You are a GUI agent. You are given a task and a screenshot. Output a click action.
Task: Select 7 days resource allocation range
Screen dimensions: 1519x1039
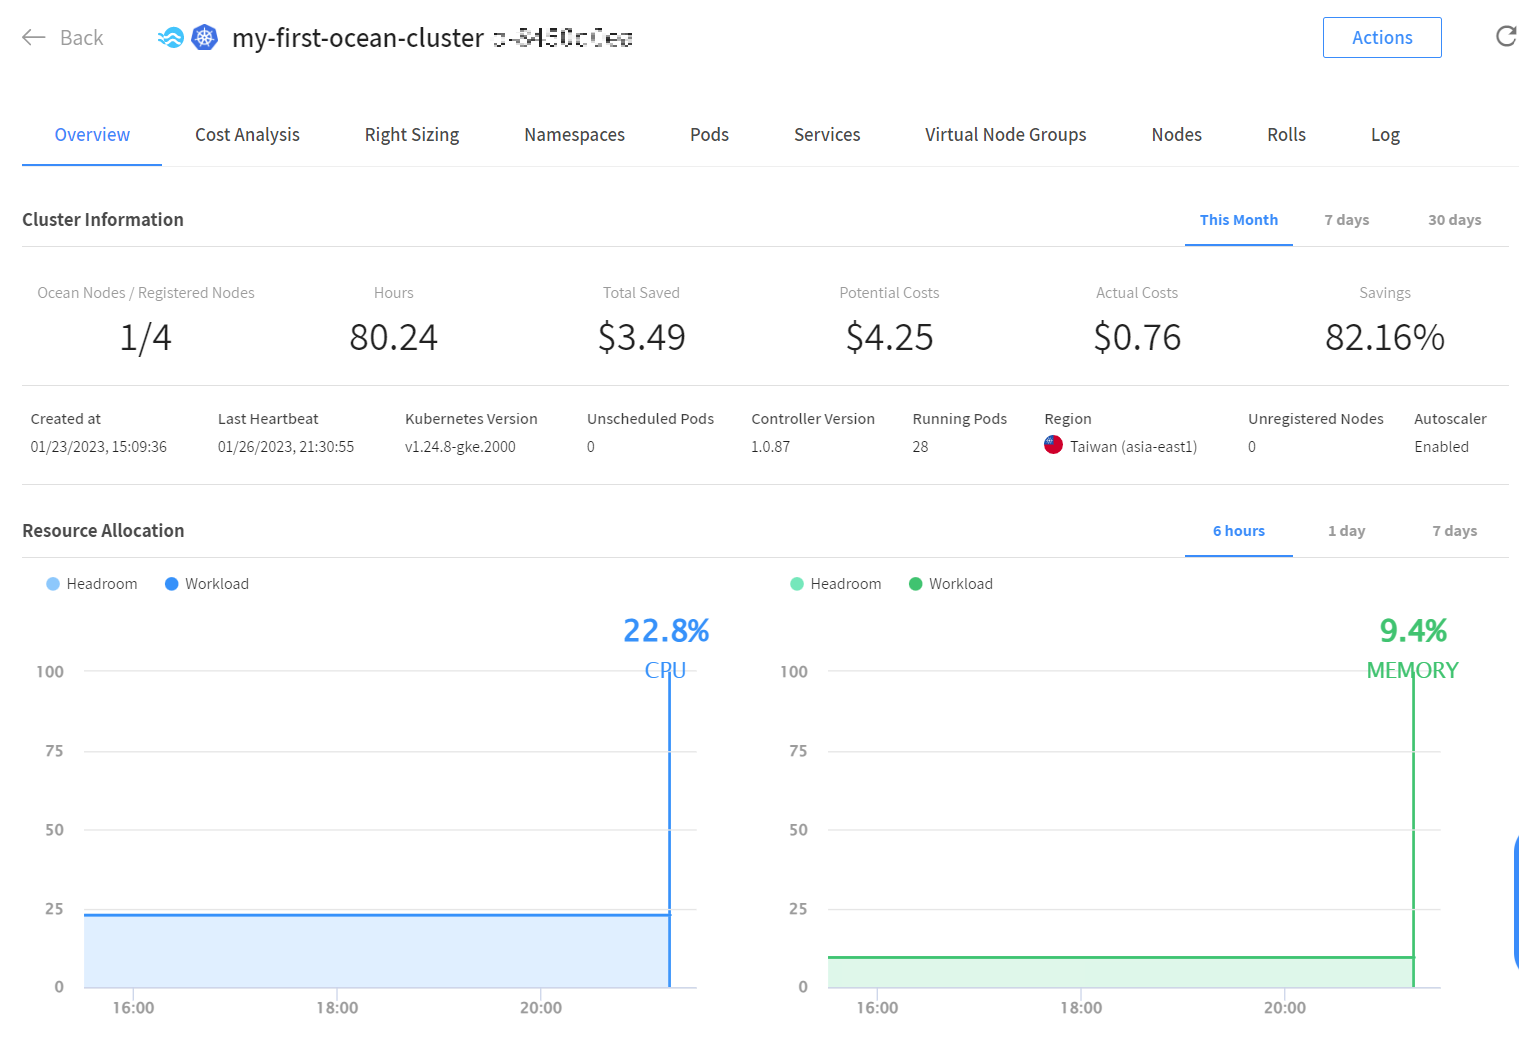pyautogui.click(x=1455, y=531)
